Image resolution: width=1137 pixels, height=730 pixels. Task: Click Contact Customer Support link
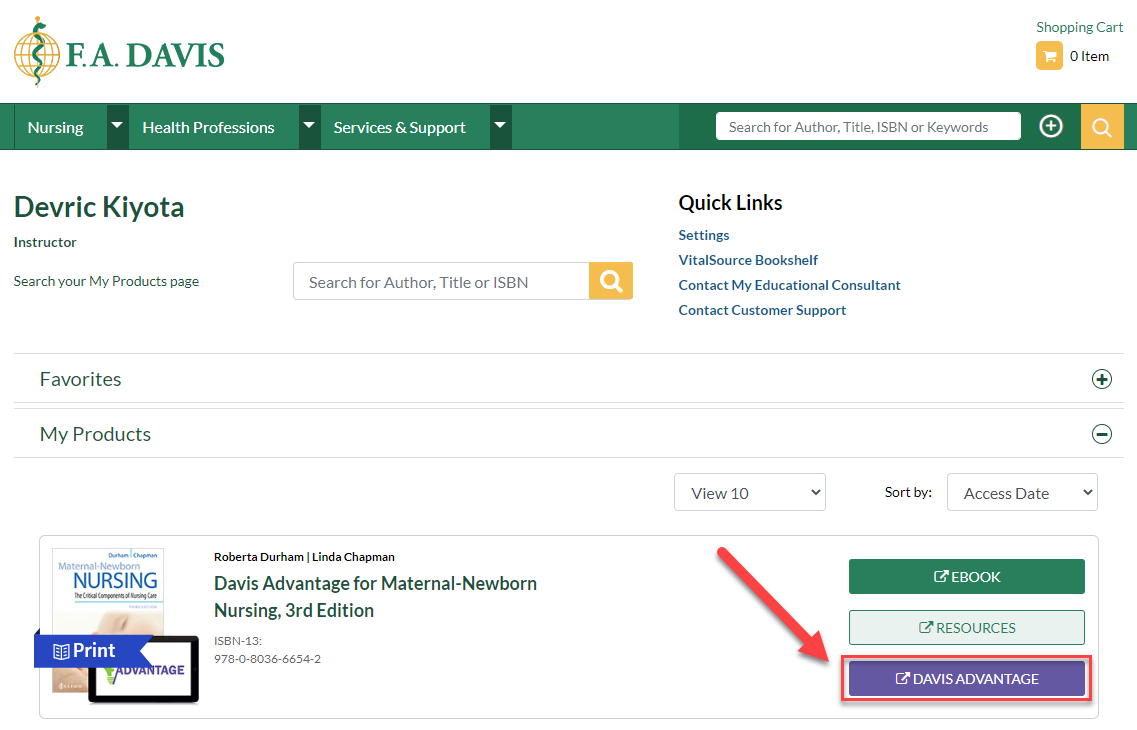[x=762, y=310]
